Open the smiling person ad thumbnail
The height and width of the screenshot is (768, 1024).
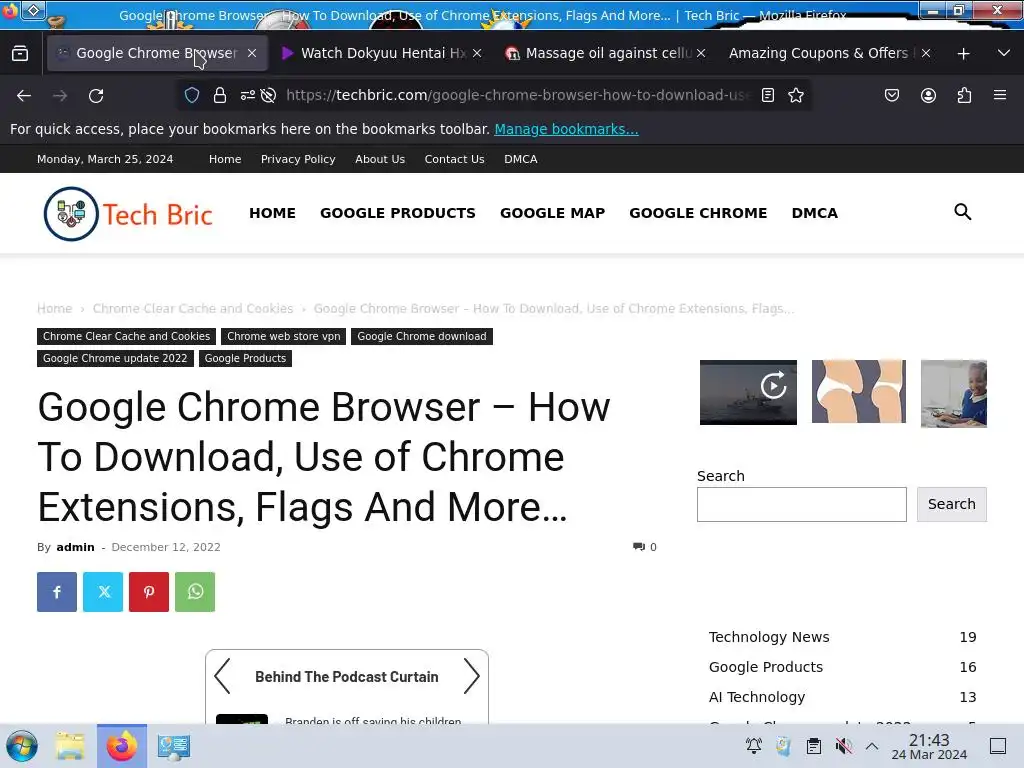pos(953,393)
